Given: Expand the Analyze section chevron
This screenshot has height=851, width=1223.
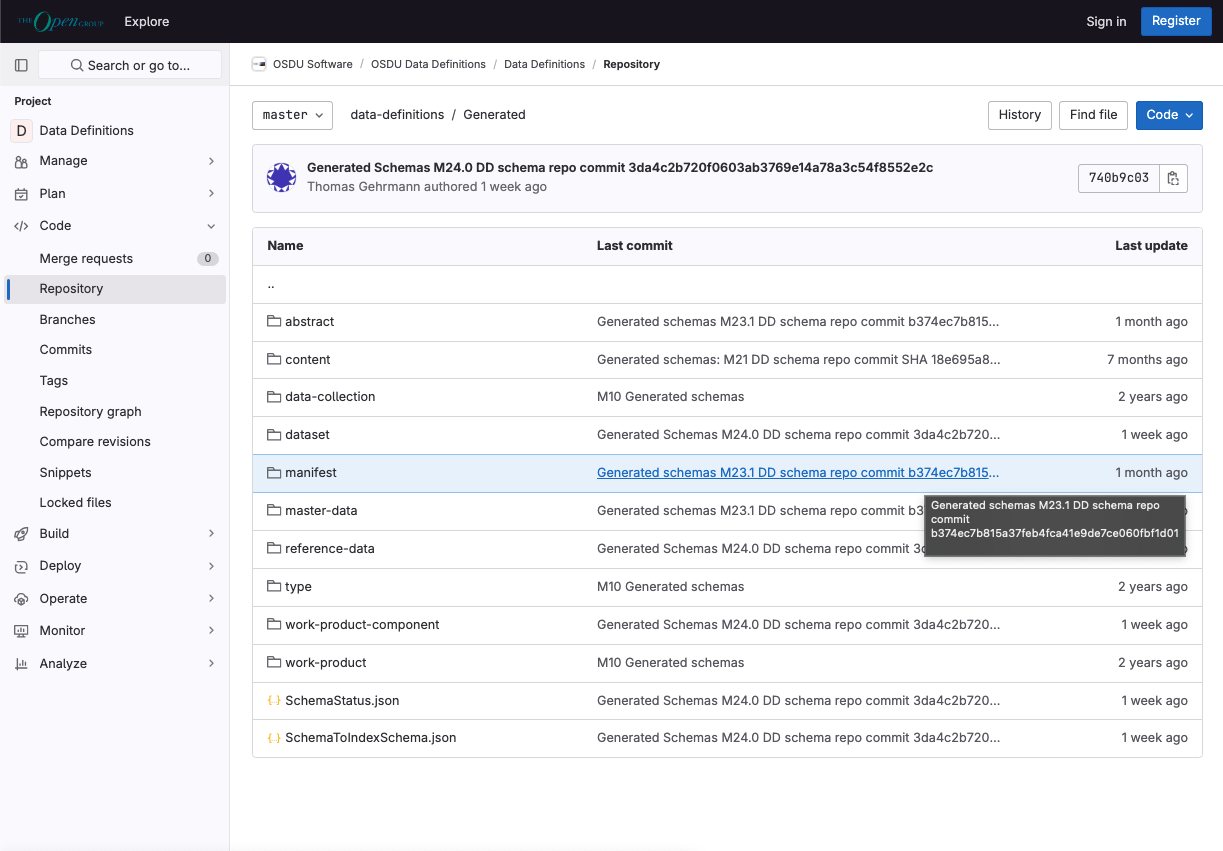Looking at the screenshot, I should (x=211, y=664).
